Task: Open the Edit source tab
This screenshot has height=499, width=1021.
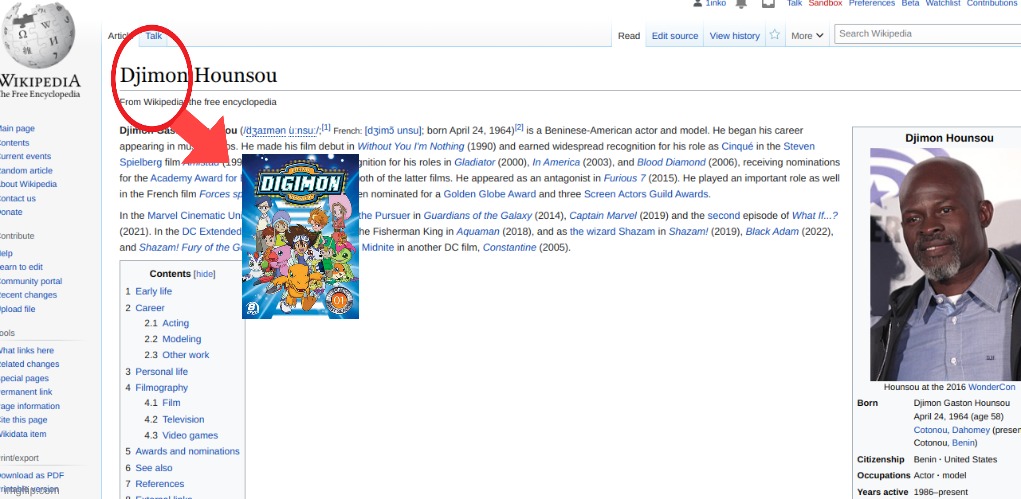Action: [675, 36]
